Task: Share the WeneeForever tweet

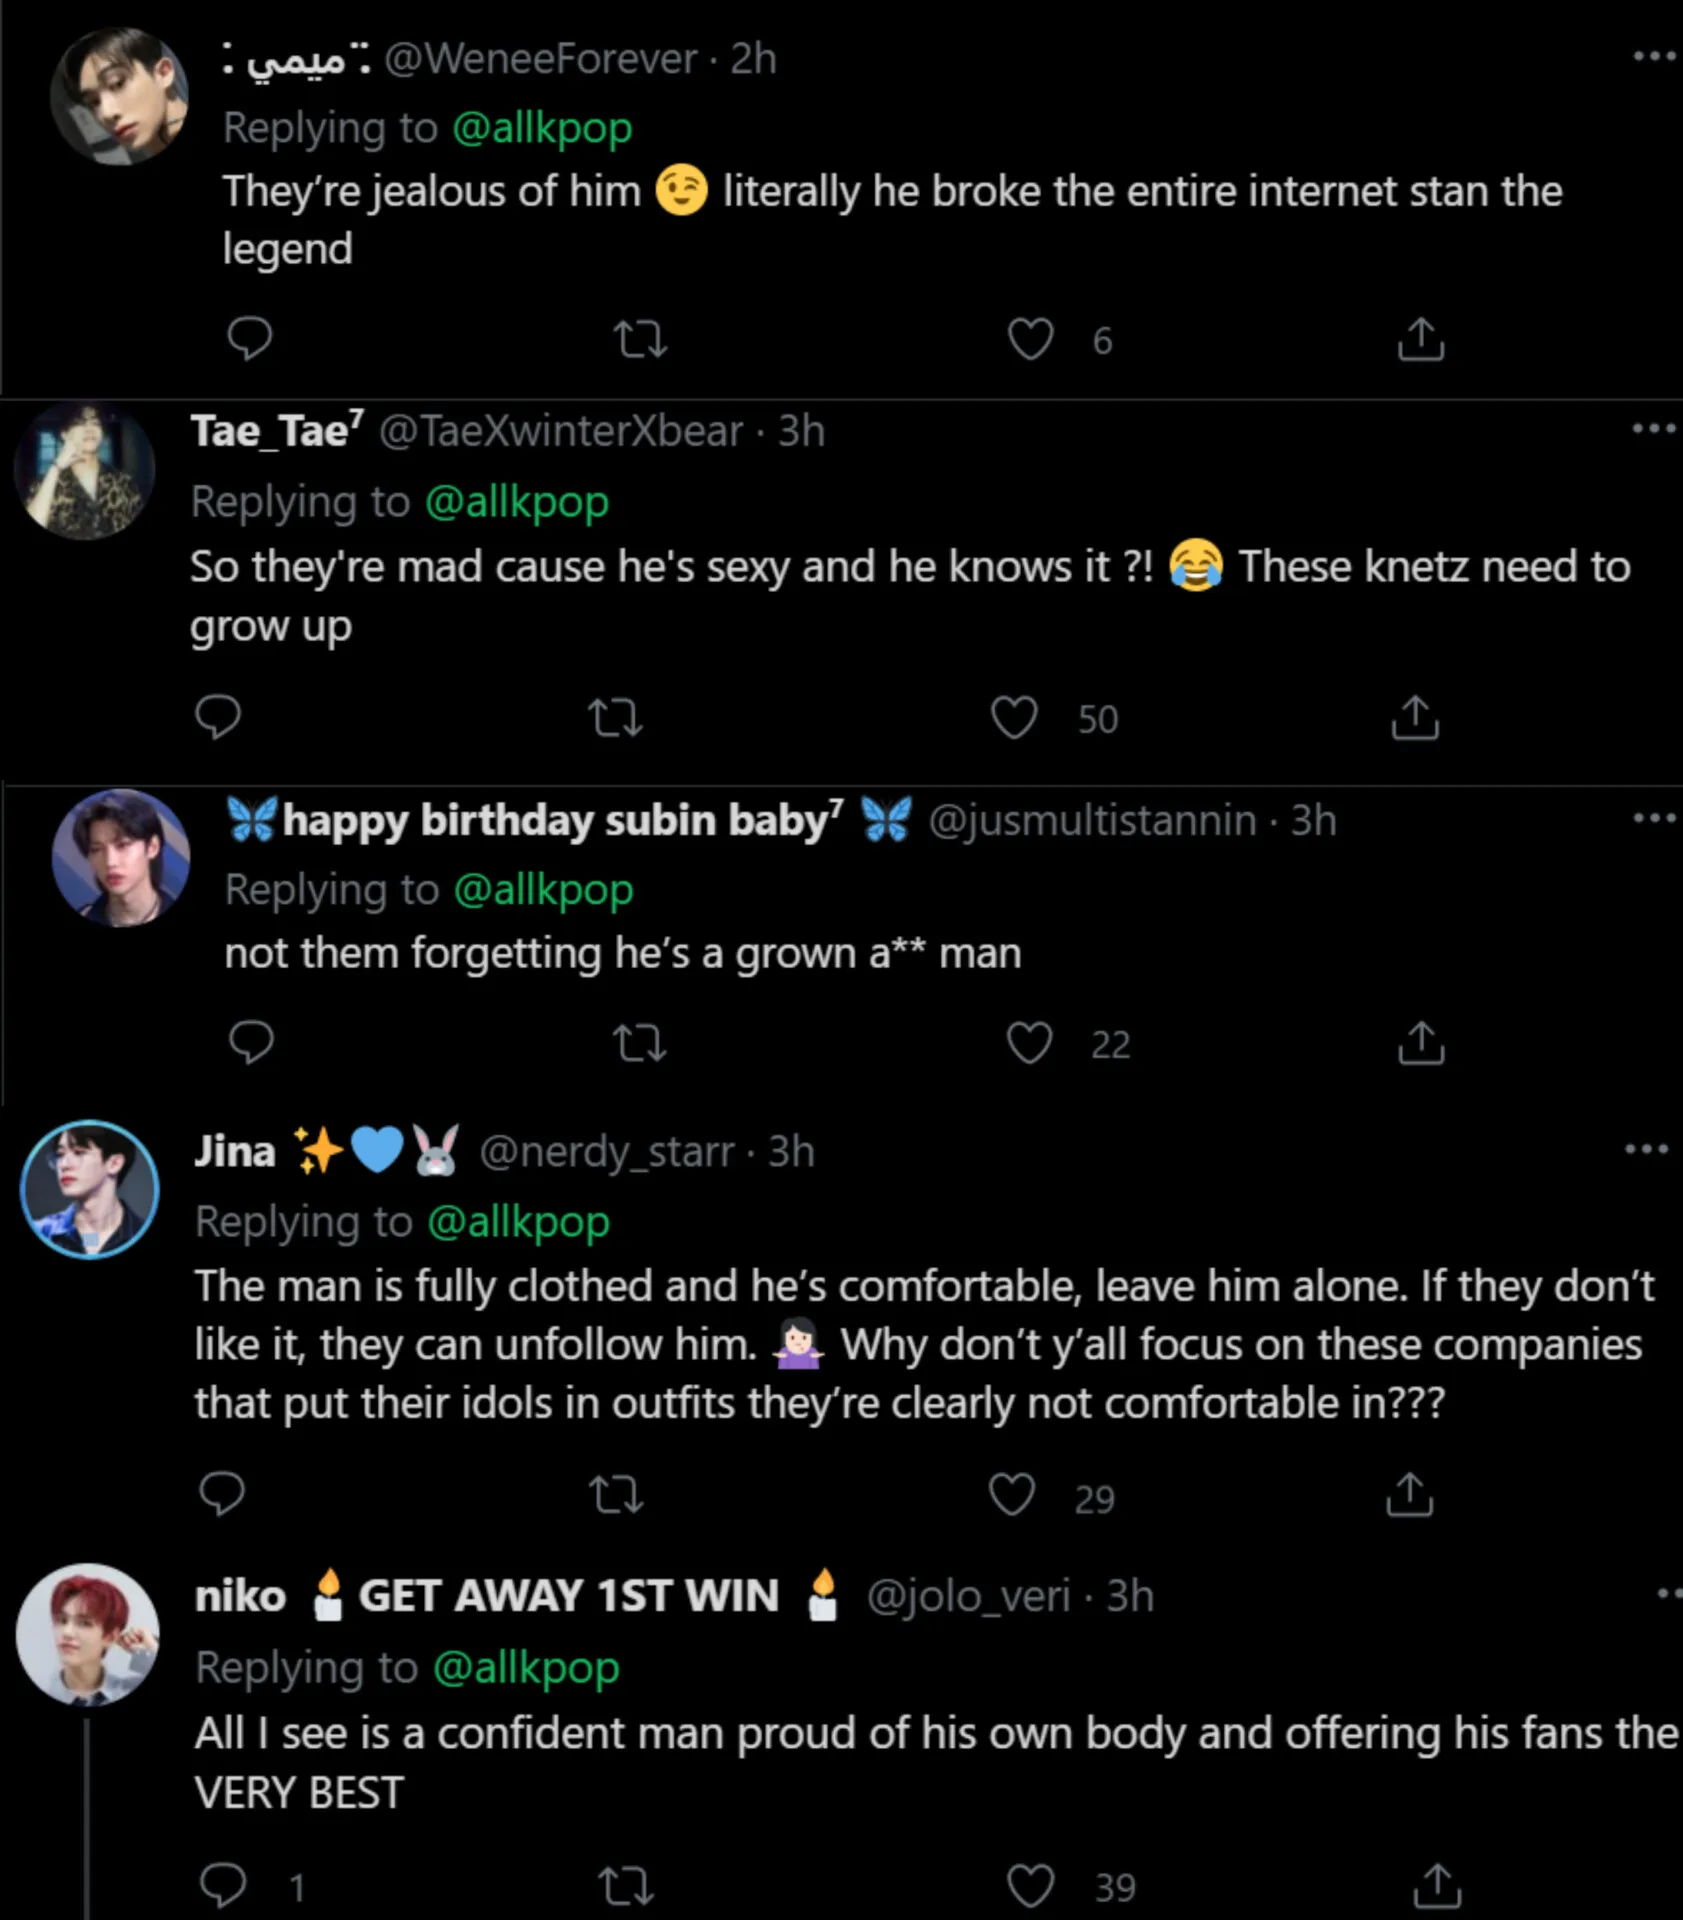Action: tap(1420, 339)
